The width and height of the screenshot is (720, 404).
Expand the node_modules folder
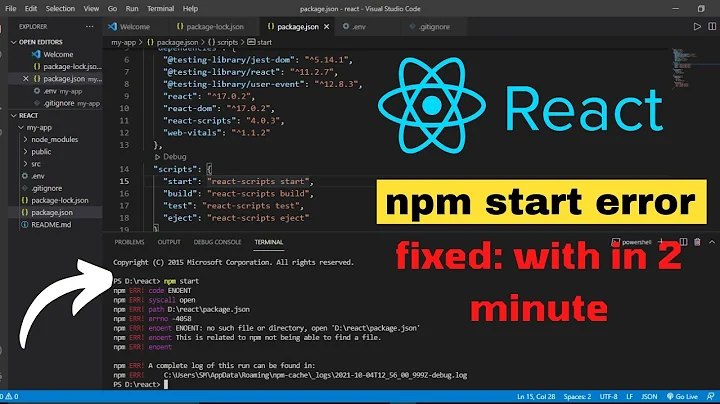(55, 139)
